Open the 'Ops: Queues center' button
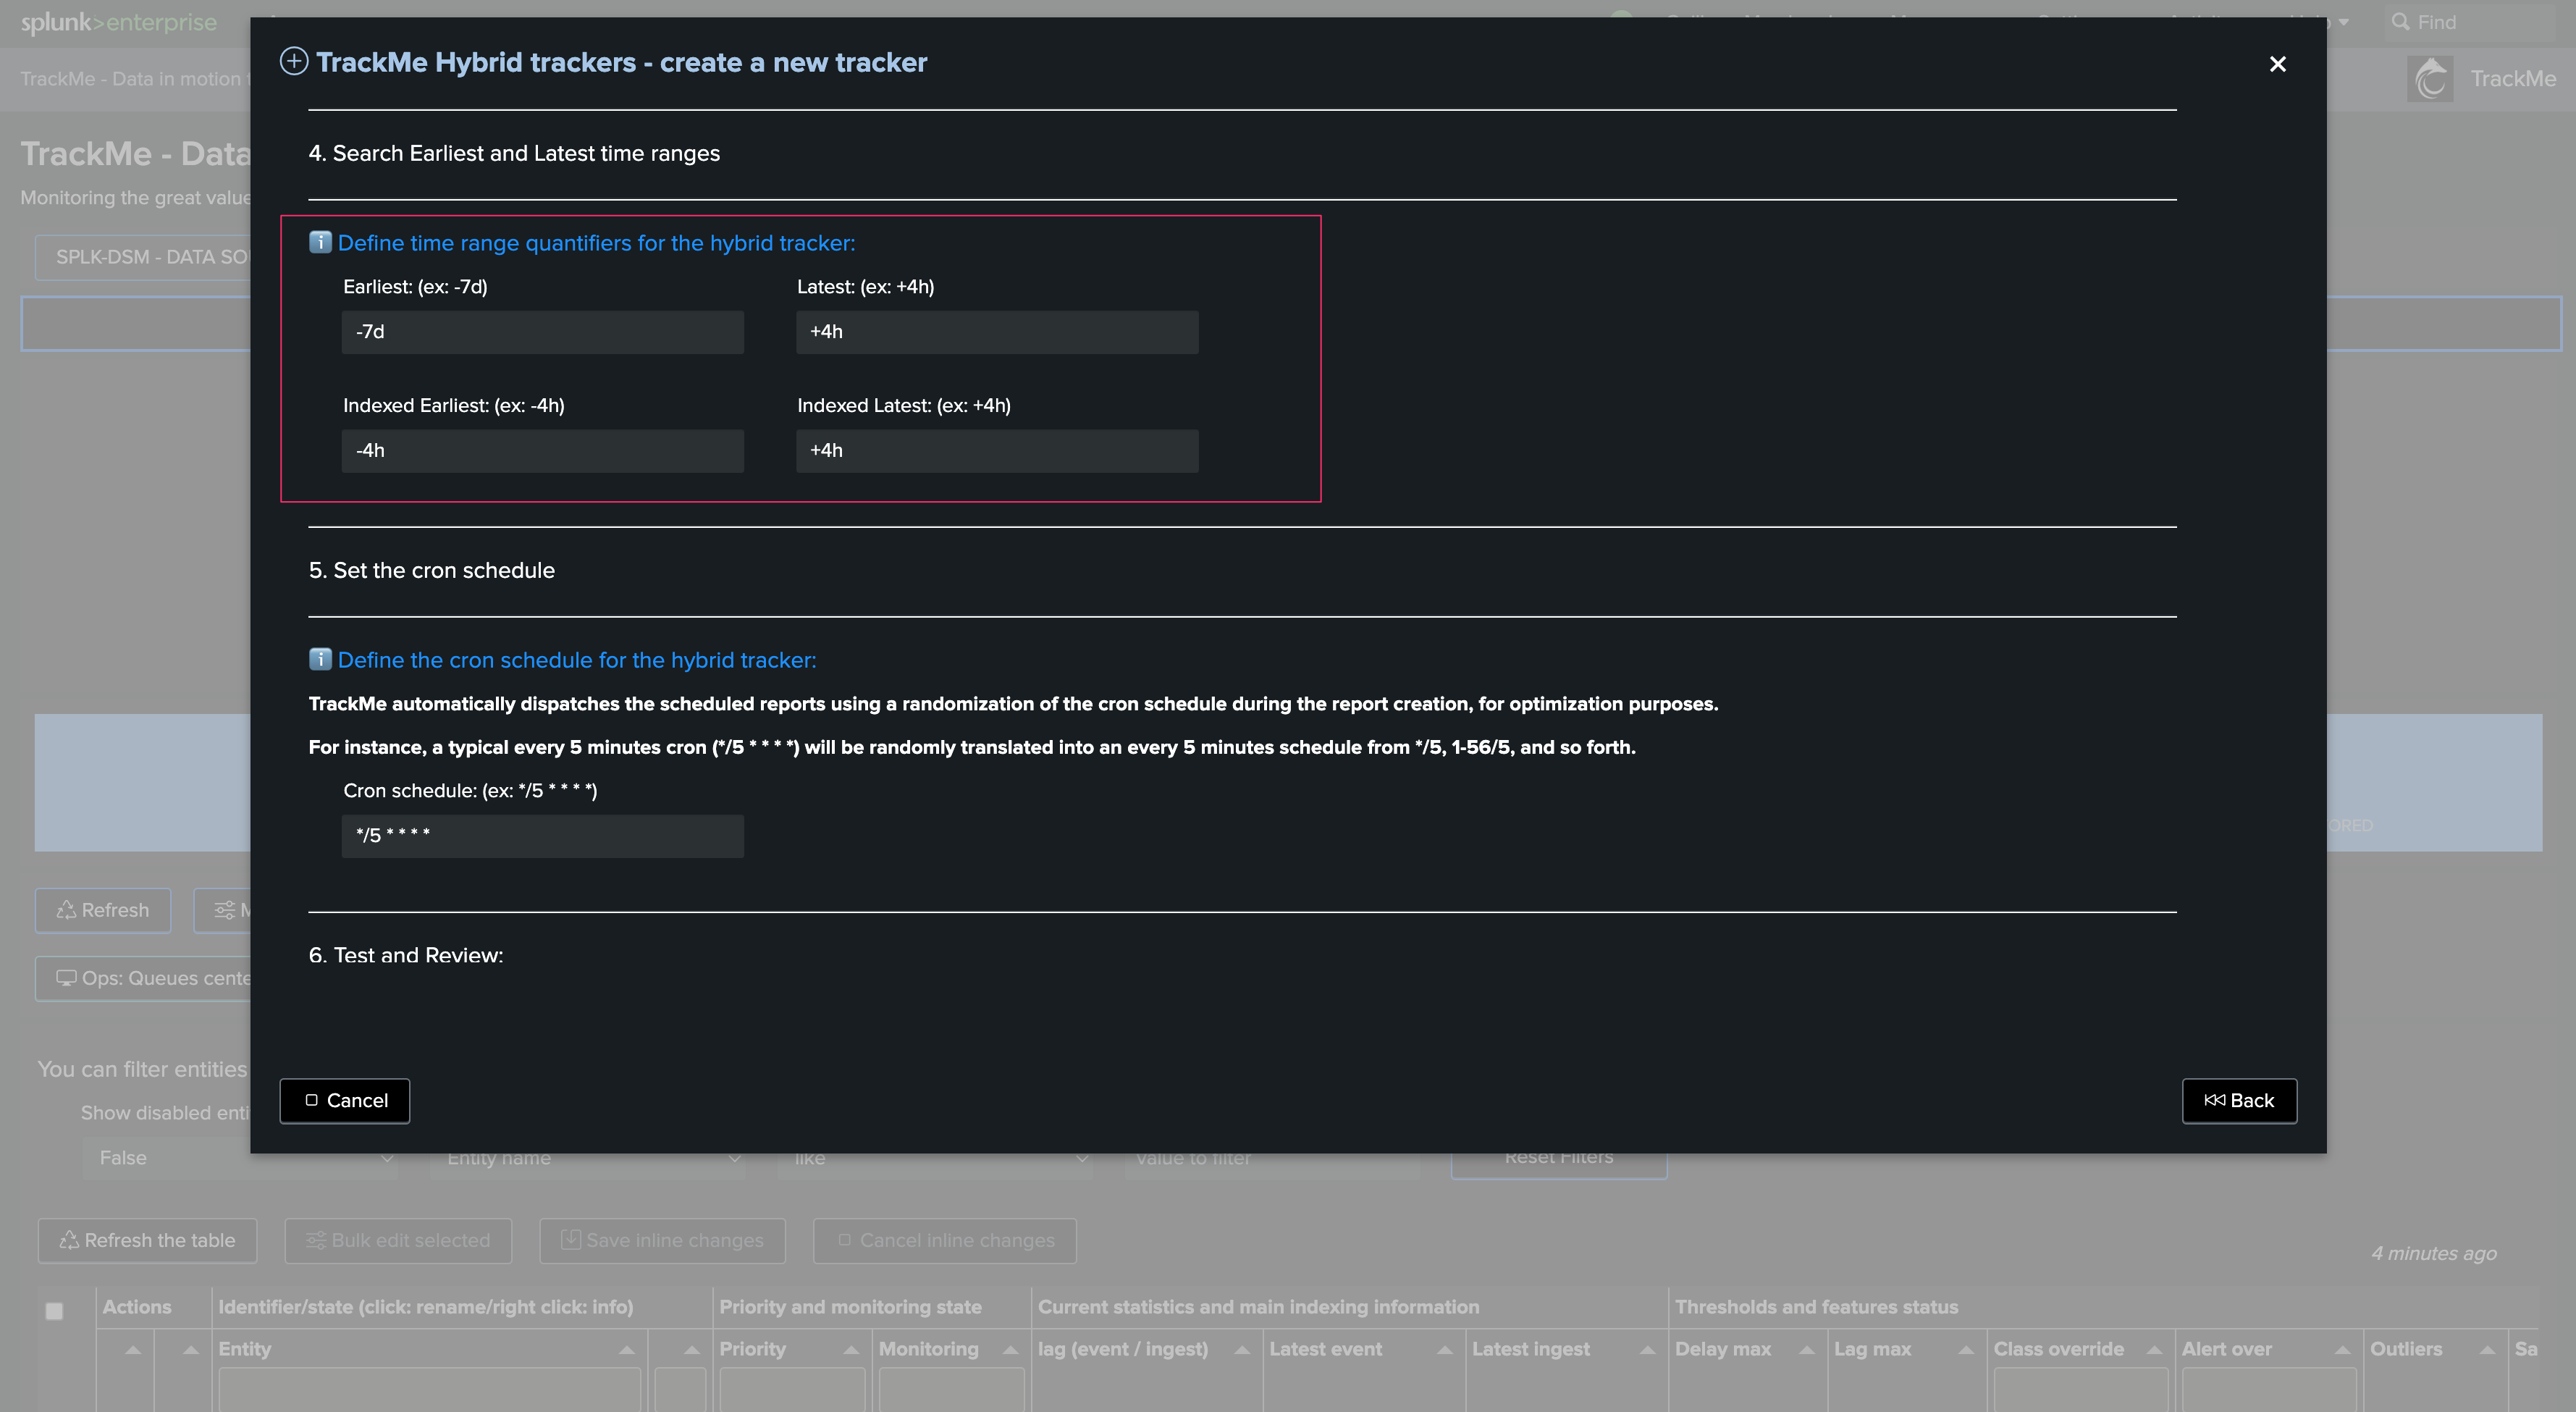This screenshot has height=1412, width=2576. (145, 978)
